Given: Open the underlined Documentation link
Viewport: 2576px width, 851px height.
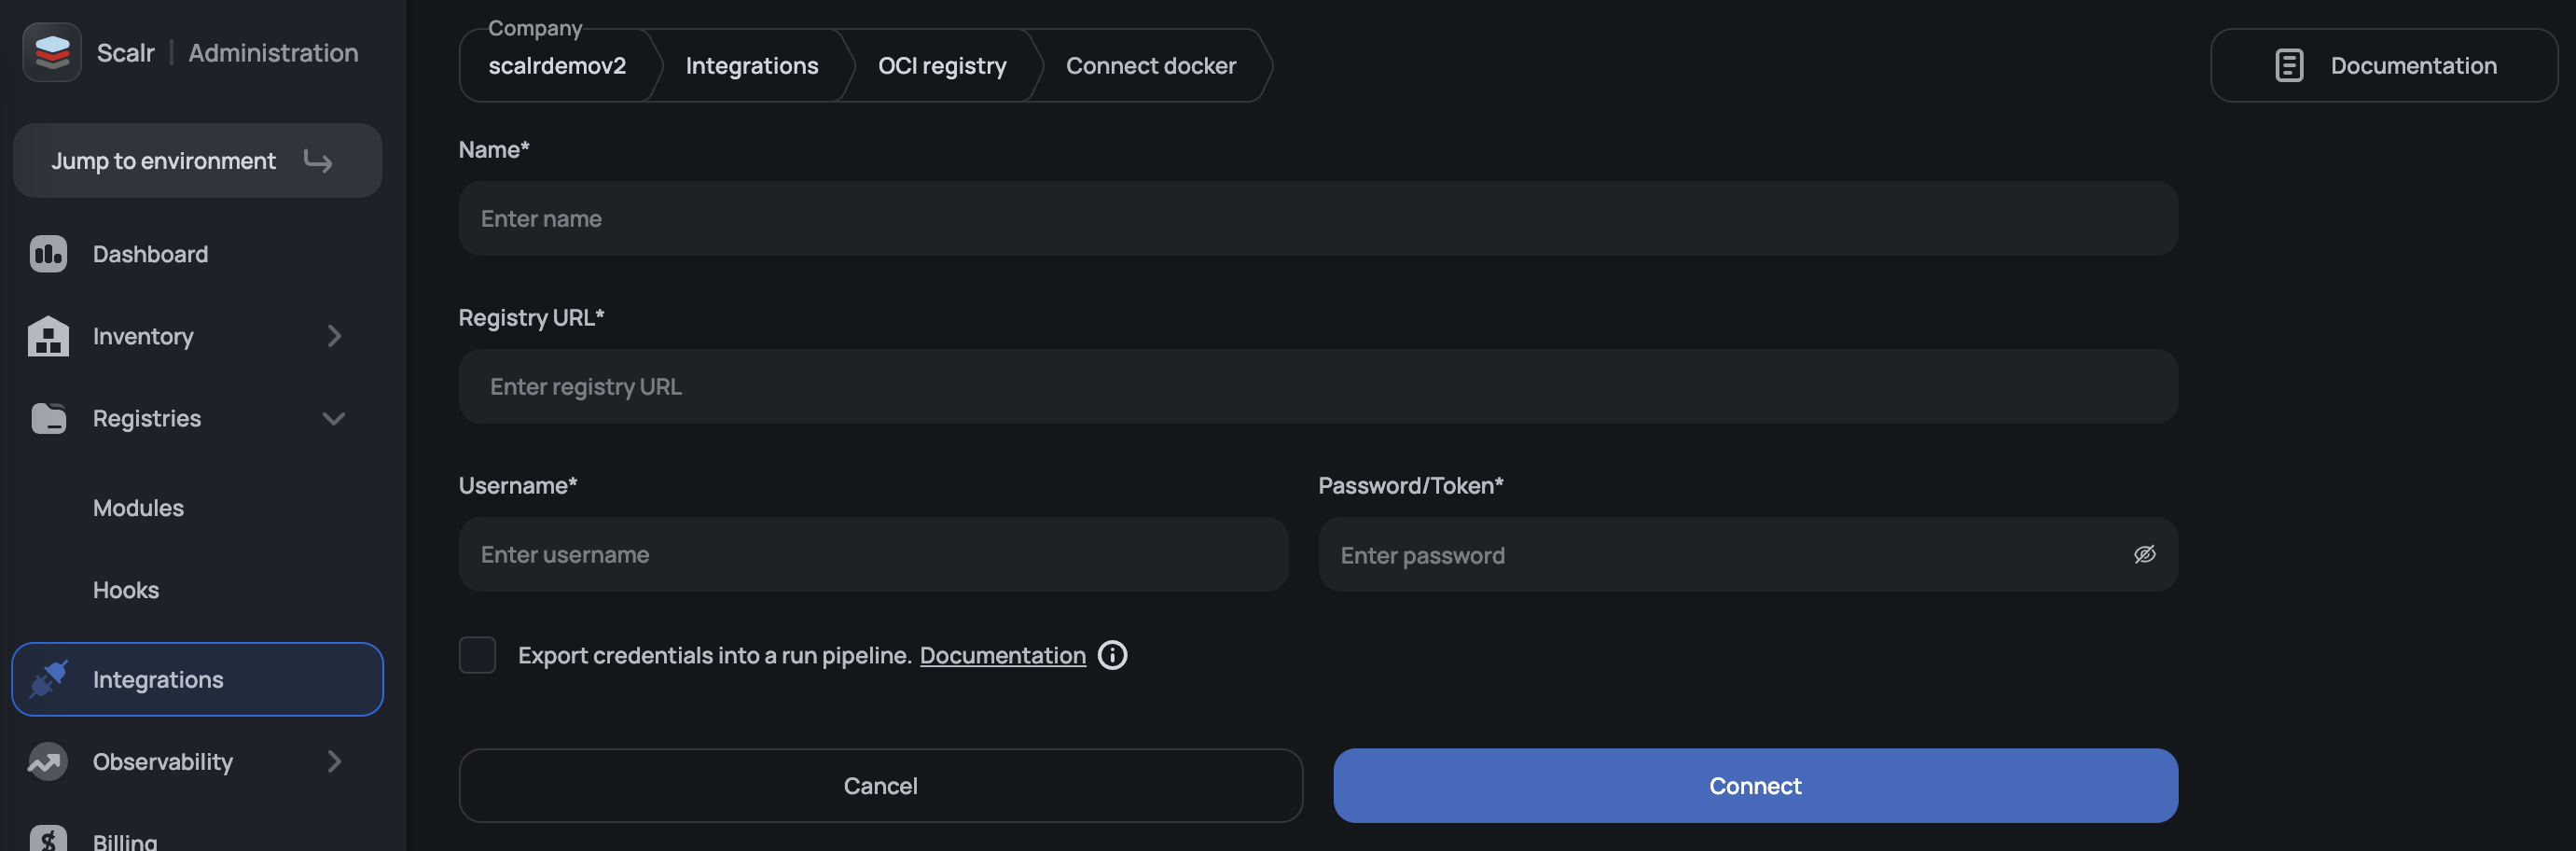Looking at the screenshot, I should [1002, 655].
